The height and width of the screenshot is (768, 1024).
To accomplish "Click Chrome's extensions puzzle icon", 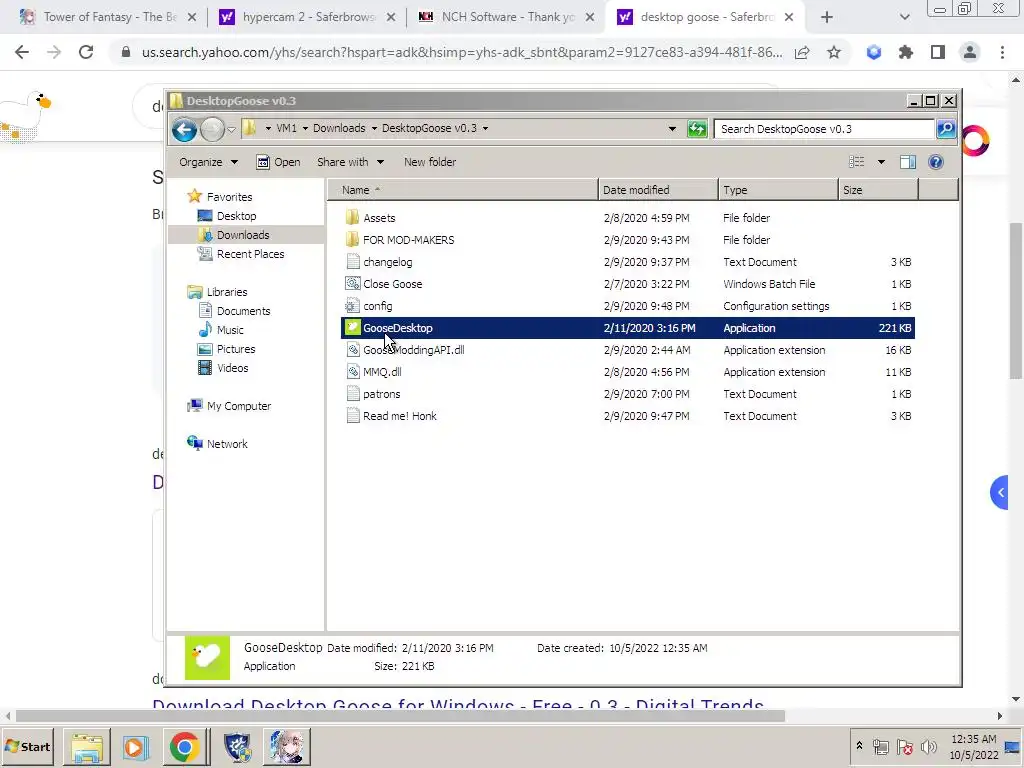I will tap(905, 52).
